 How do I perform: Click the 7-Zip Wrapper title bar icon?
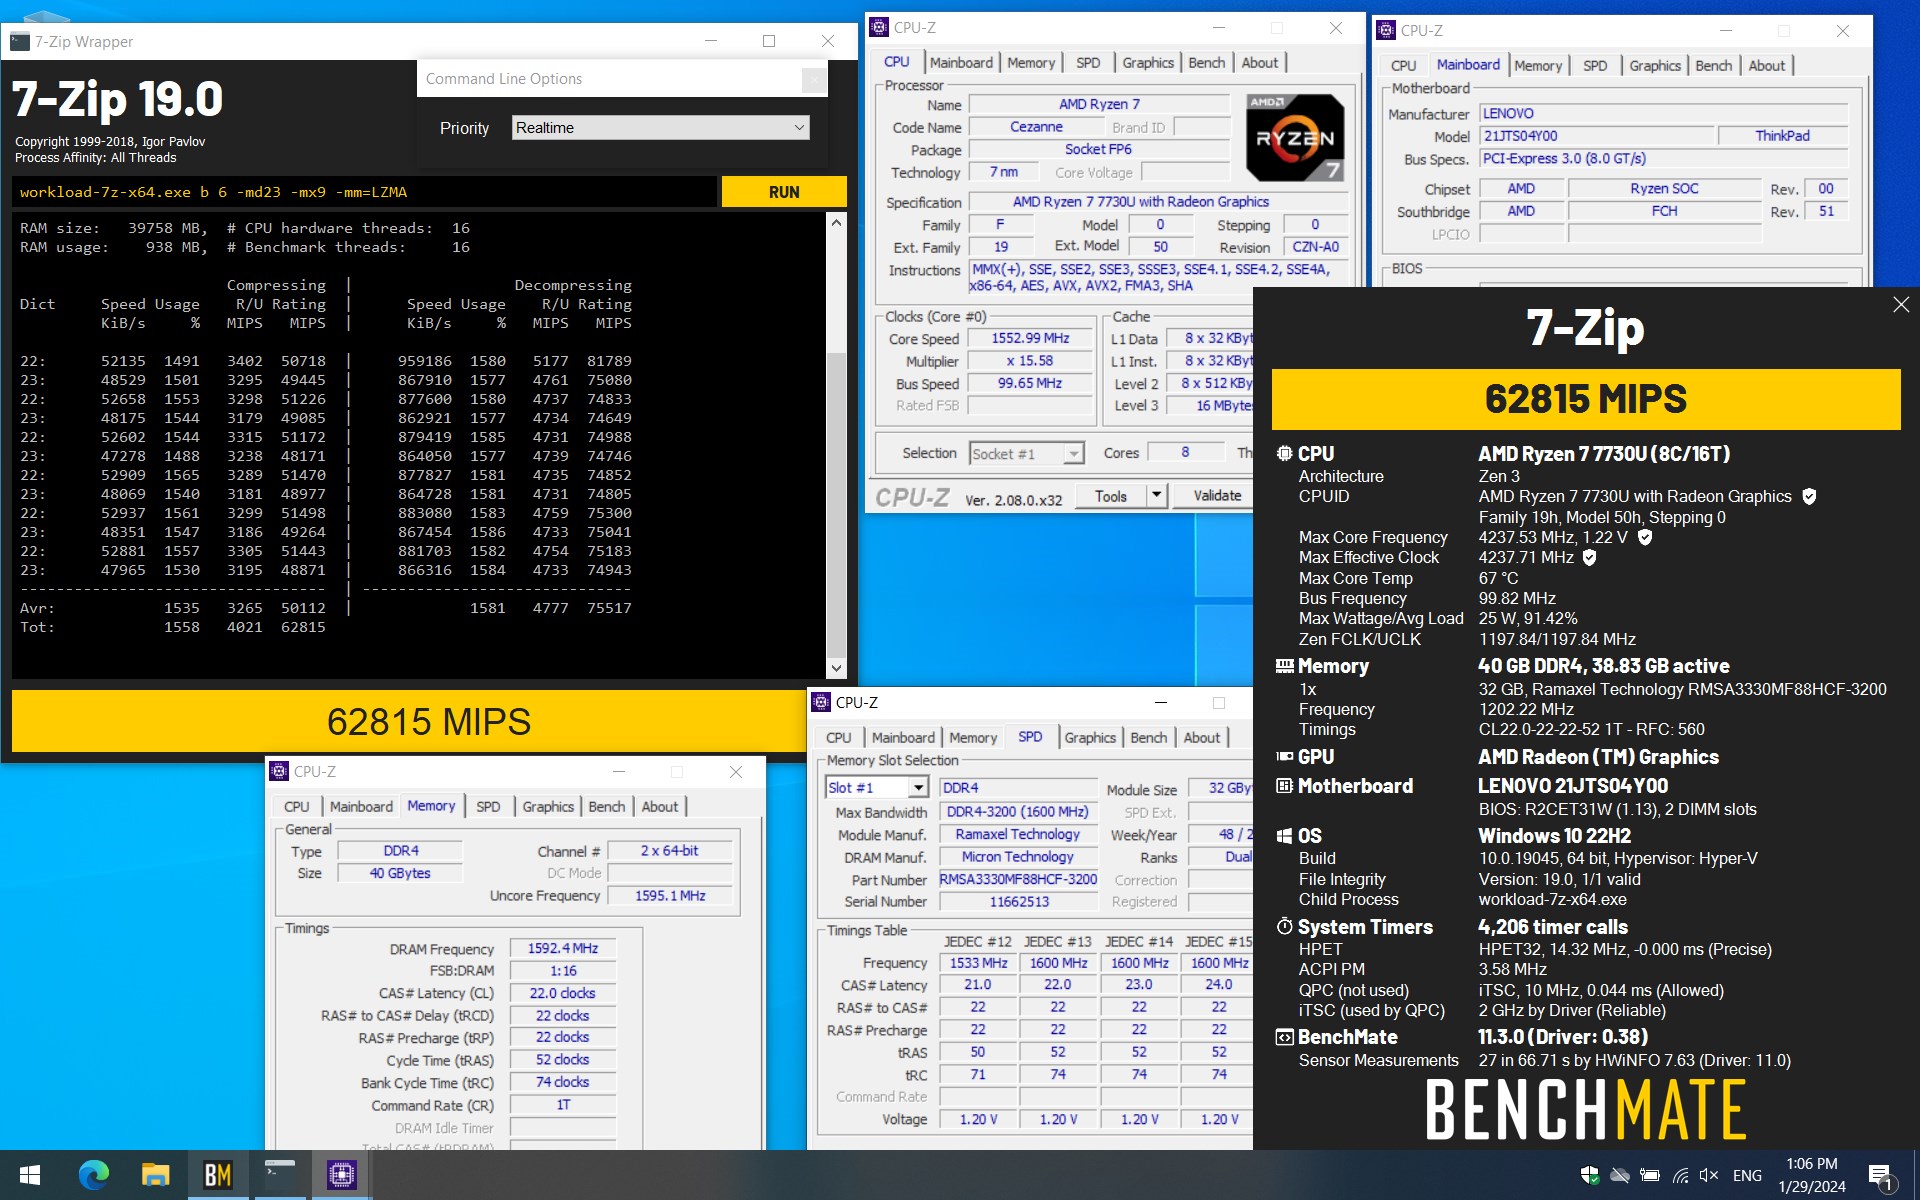19,41
